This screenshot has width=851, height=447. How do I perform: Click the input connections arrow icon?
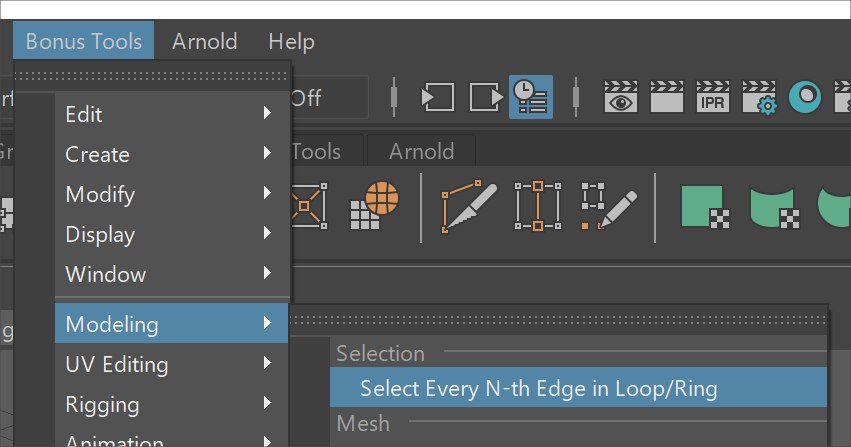[x=438, y=97]
